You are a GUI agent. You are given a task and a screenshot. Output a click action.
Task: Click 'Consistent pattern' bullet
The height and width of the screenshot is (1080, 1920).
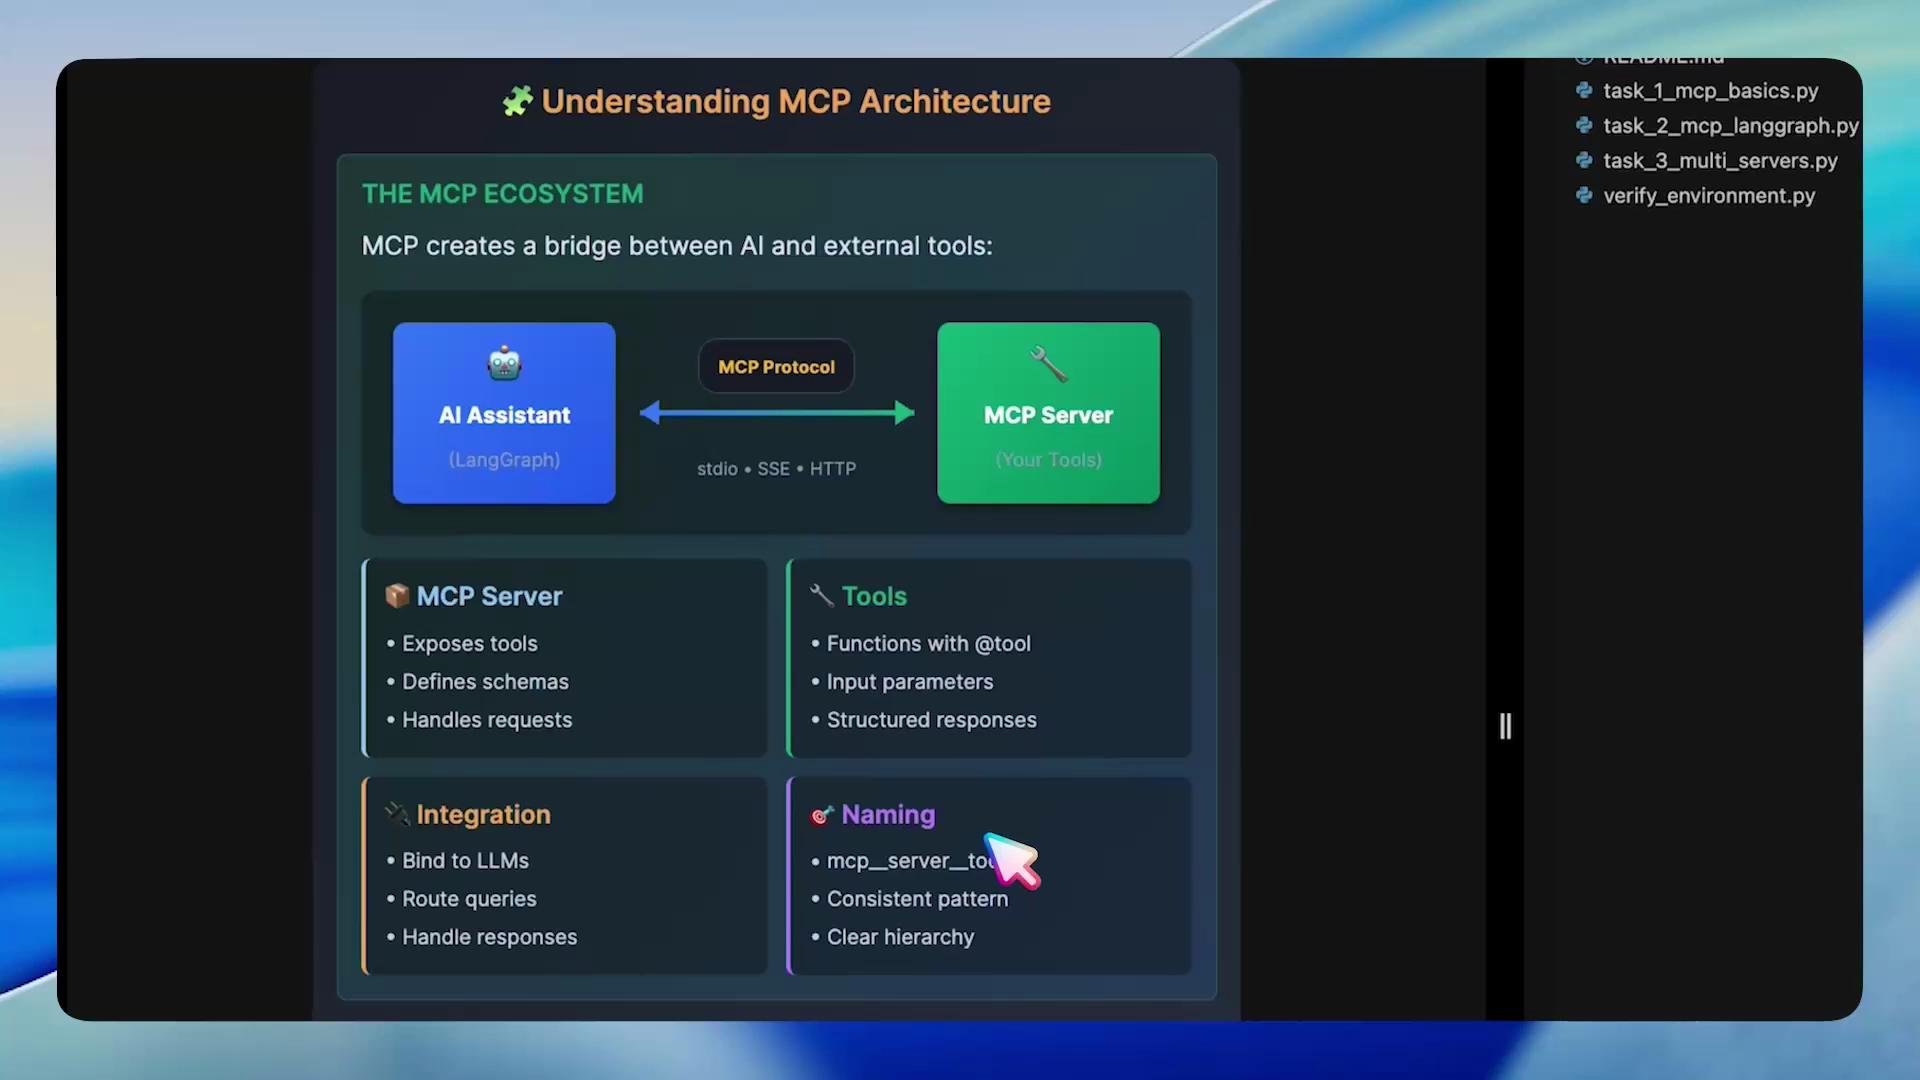pyautogui.click(x=917, y=899)
